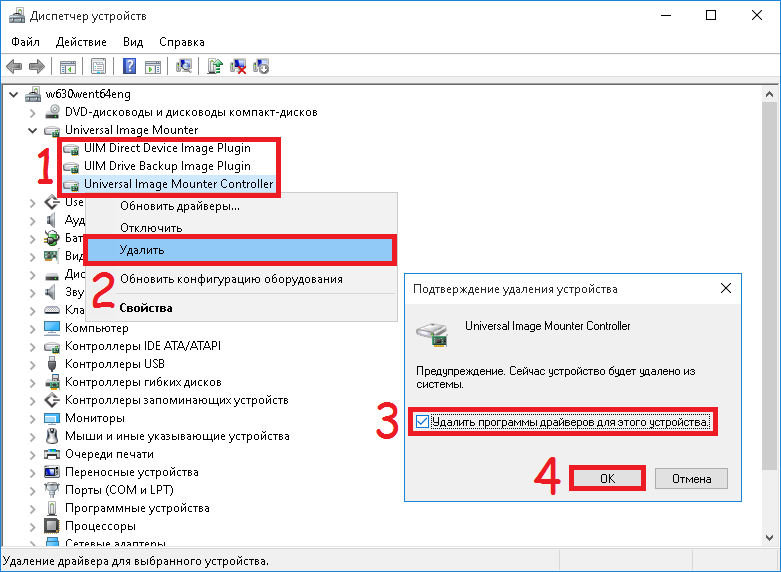Click the Контроллеры запоминающих устройств icon

52,400
